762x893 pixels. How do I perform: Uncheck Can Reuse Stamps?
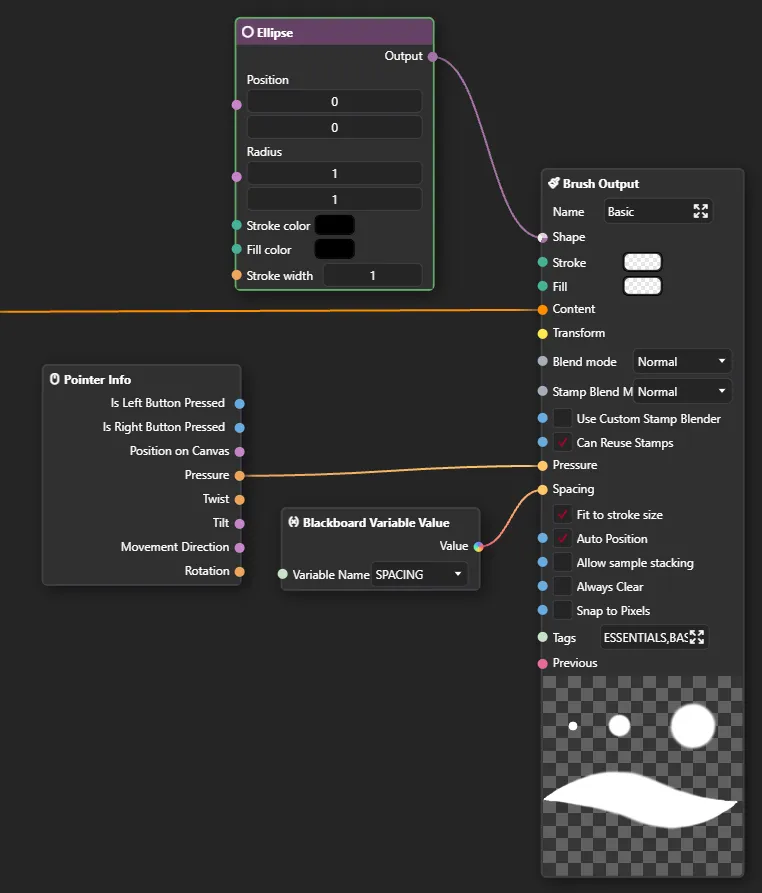pos(564,442)
